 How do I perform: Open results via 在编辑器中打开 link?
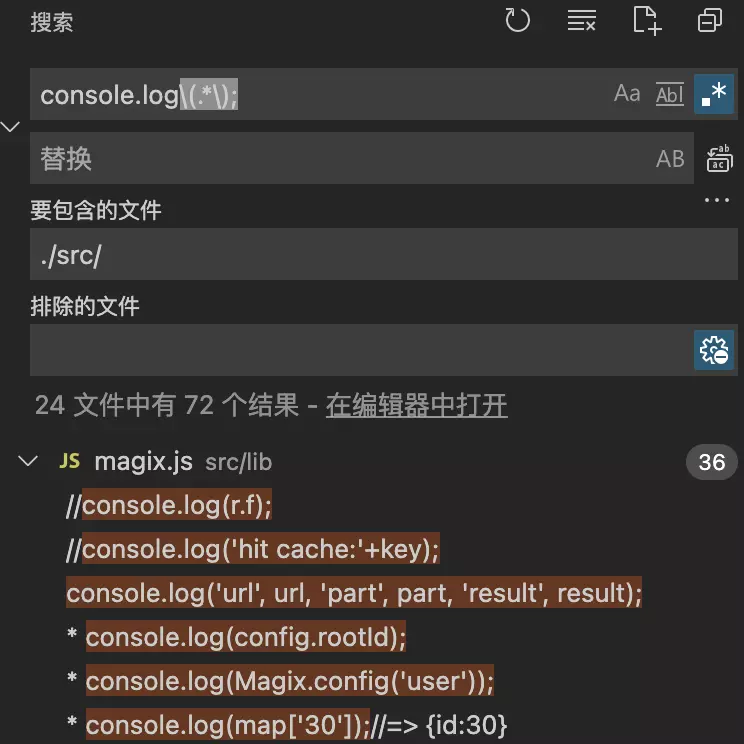[416, 405]
